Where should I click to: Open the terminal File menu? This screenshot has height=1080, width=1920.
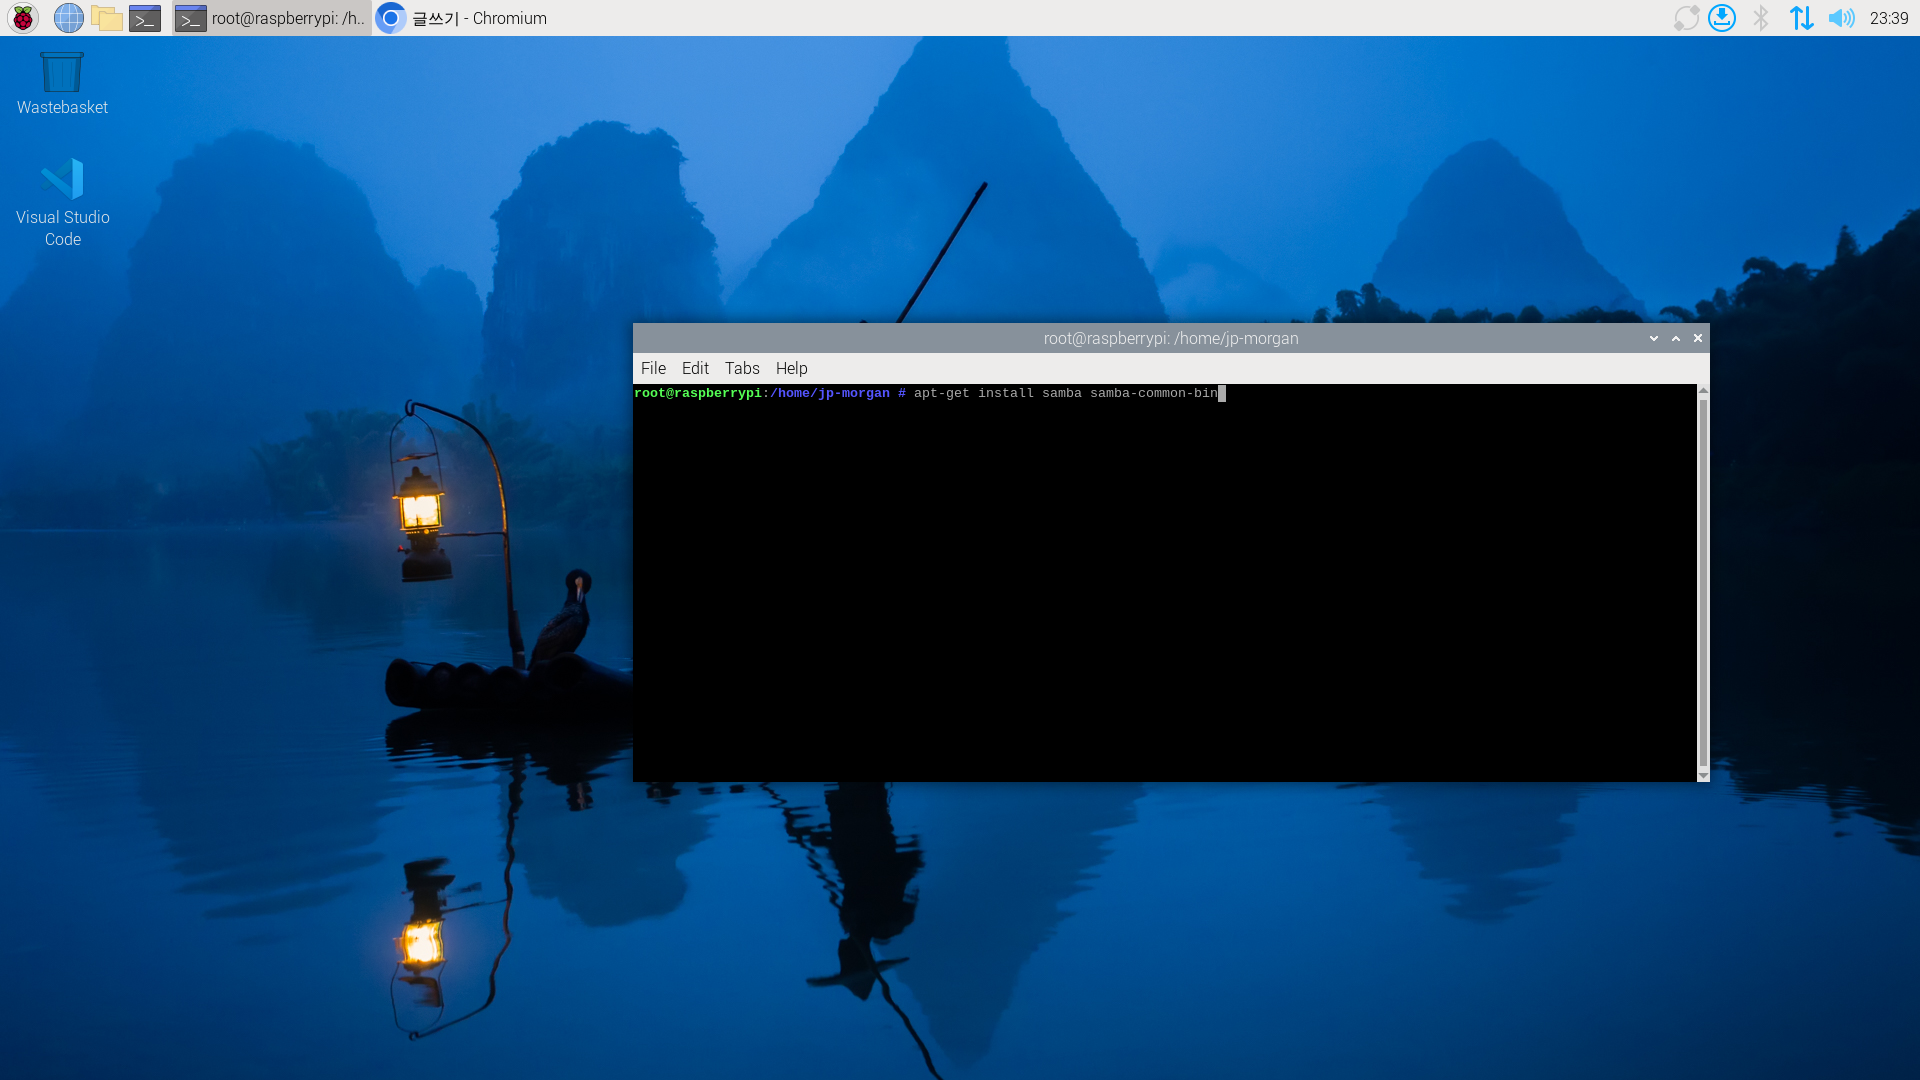click(653, 368)
